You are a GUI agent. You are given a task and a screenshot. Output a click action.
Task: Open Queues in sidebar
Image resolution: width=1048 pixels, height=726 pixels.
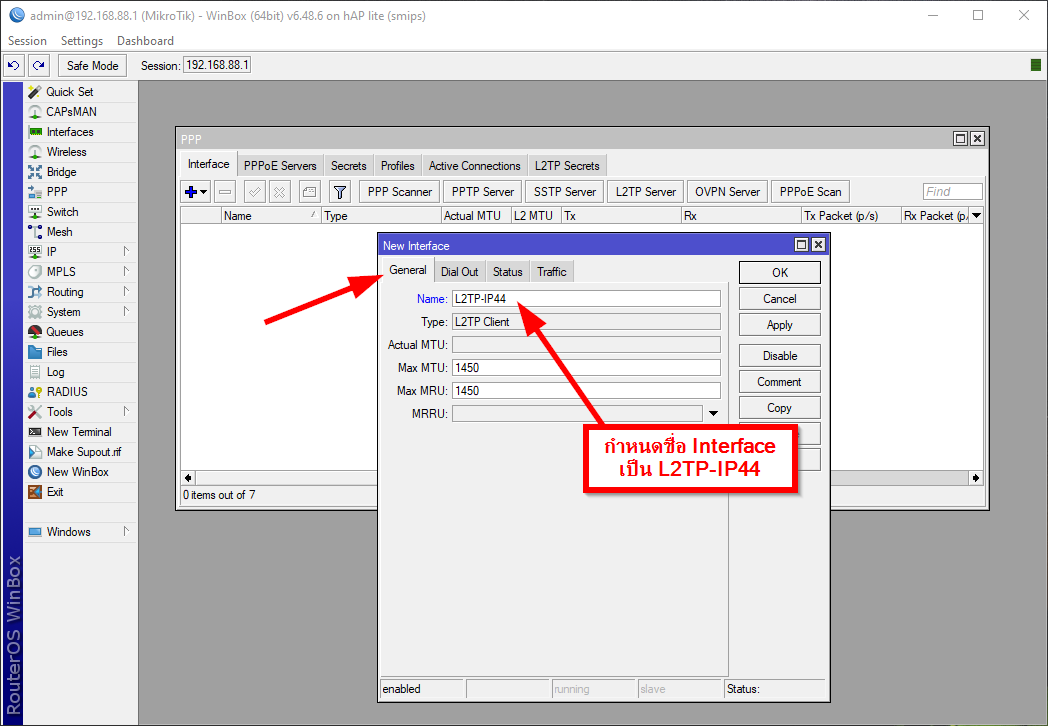(x=65, y=332)
